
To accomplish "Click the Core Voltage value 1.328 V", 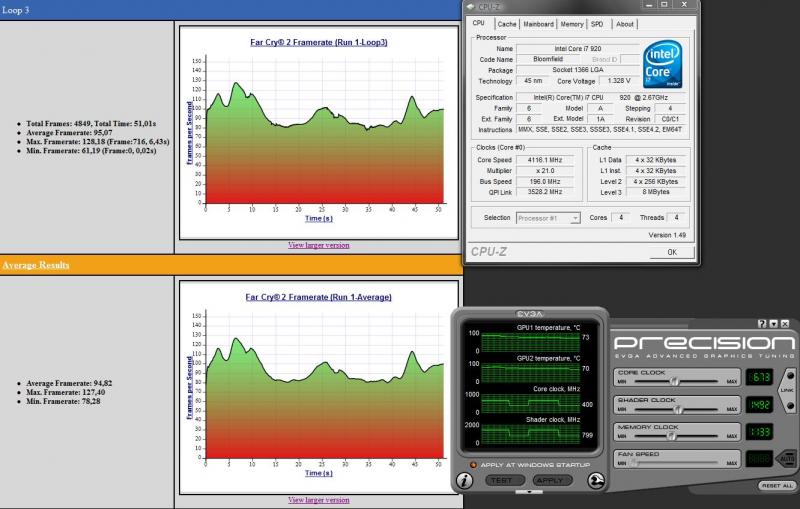I will (x=619, y=81).
